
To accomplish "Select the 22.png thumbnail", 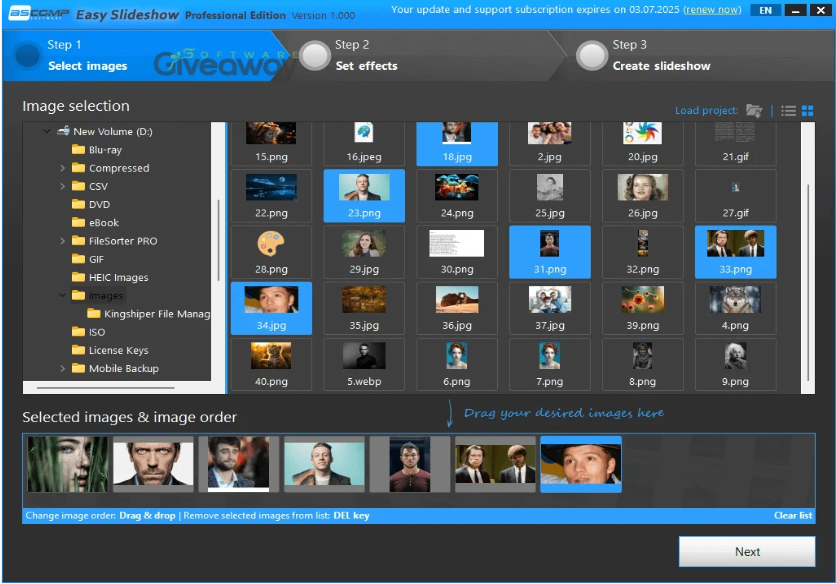I will 271,196.
